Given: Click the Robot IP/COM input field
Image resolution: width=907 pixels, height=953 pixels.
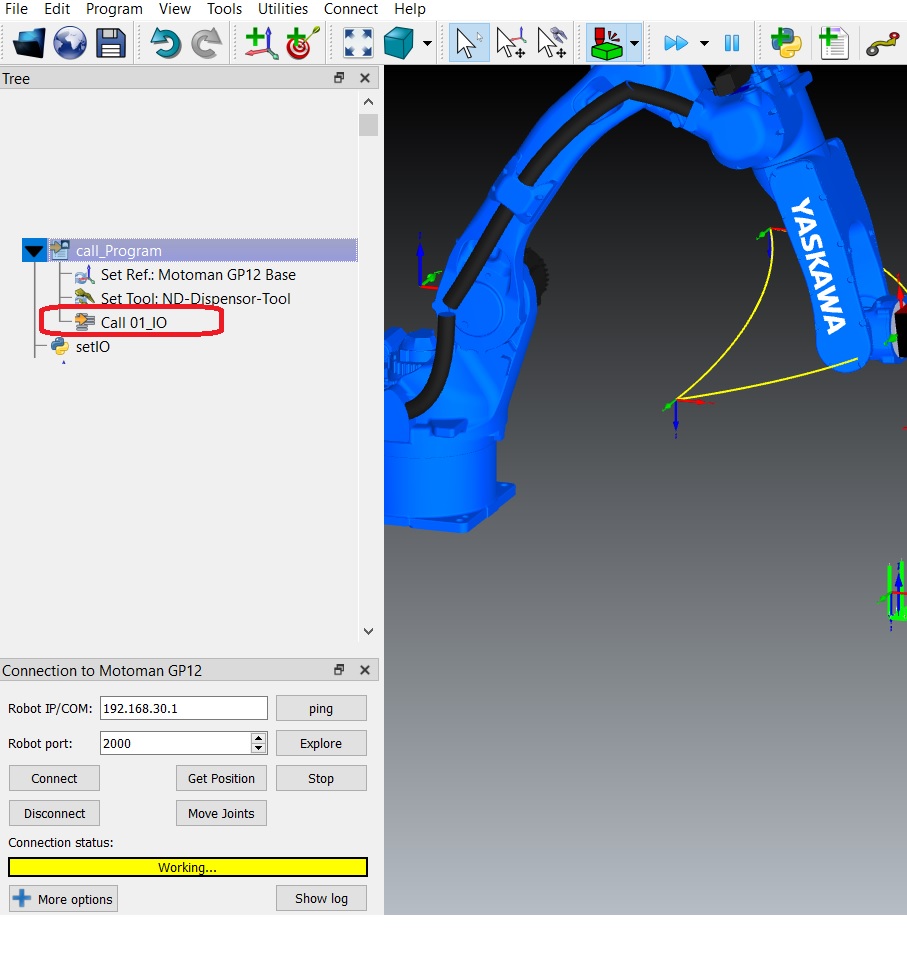Looking at the screenshot, I should point(184,708).
